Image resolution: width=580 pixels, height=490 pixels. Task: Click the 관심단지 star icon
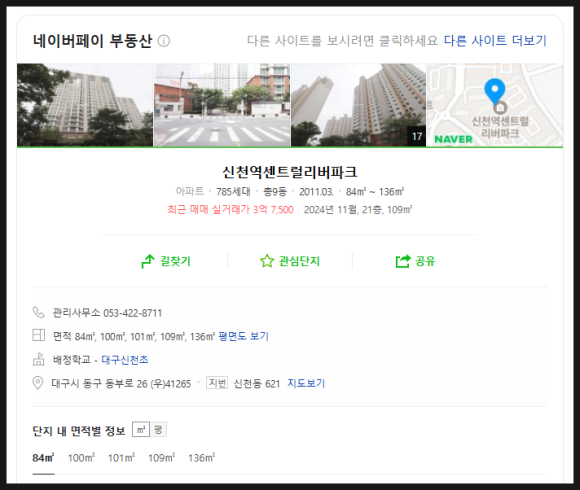[x=267, y=261]
